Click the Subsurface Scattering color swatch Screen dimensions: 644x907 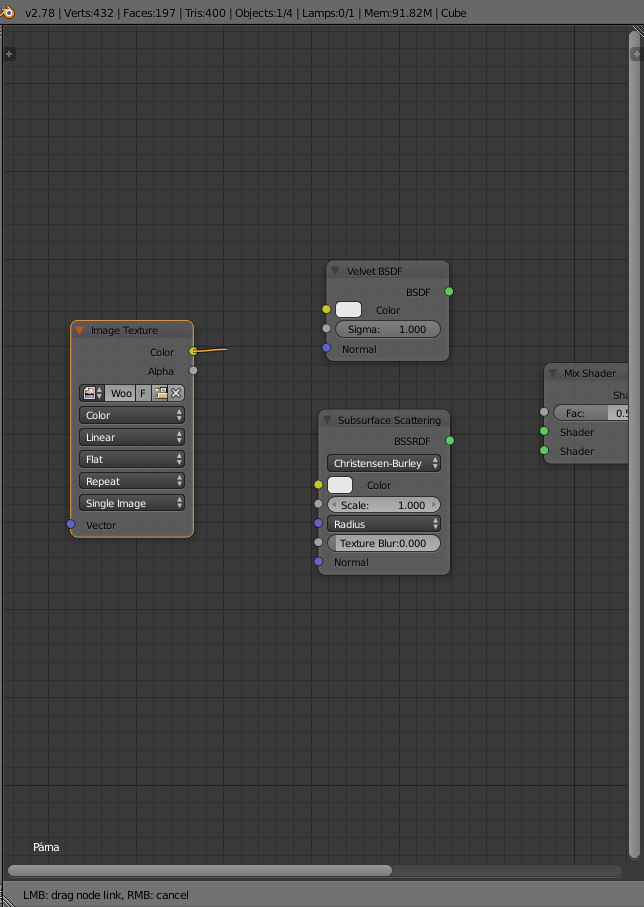(x=340, y=485)
